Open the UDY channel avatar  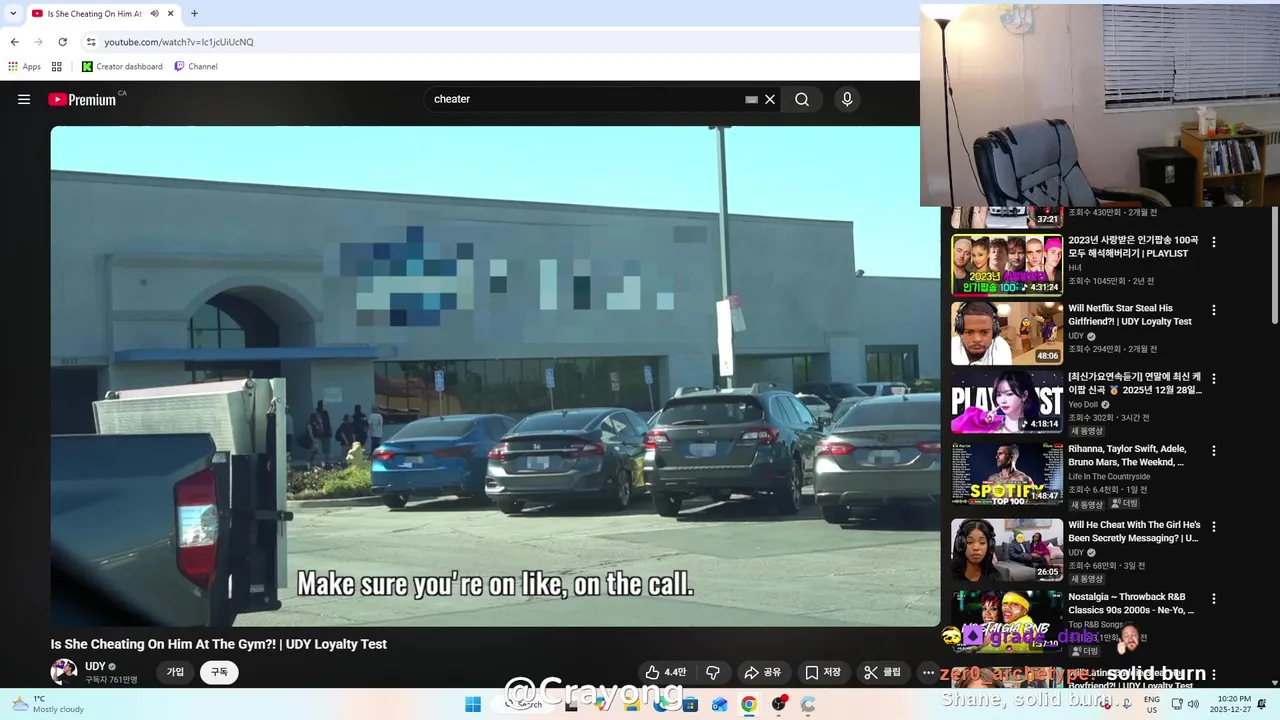64,672
